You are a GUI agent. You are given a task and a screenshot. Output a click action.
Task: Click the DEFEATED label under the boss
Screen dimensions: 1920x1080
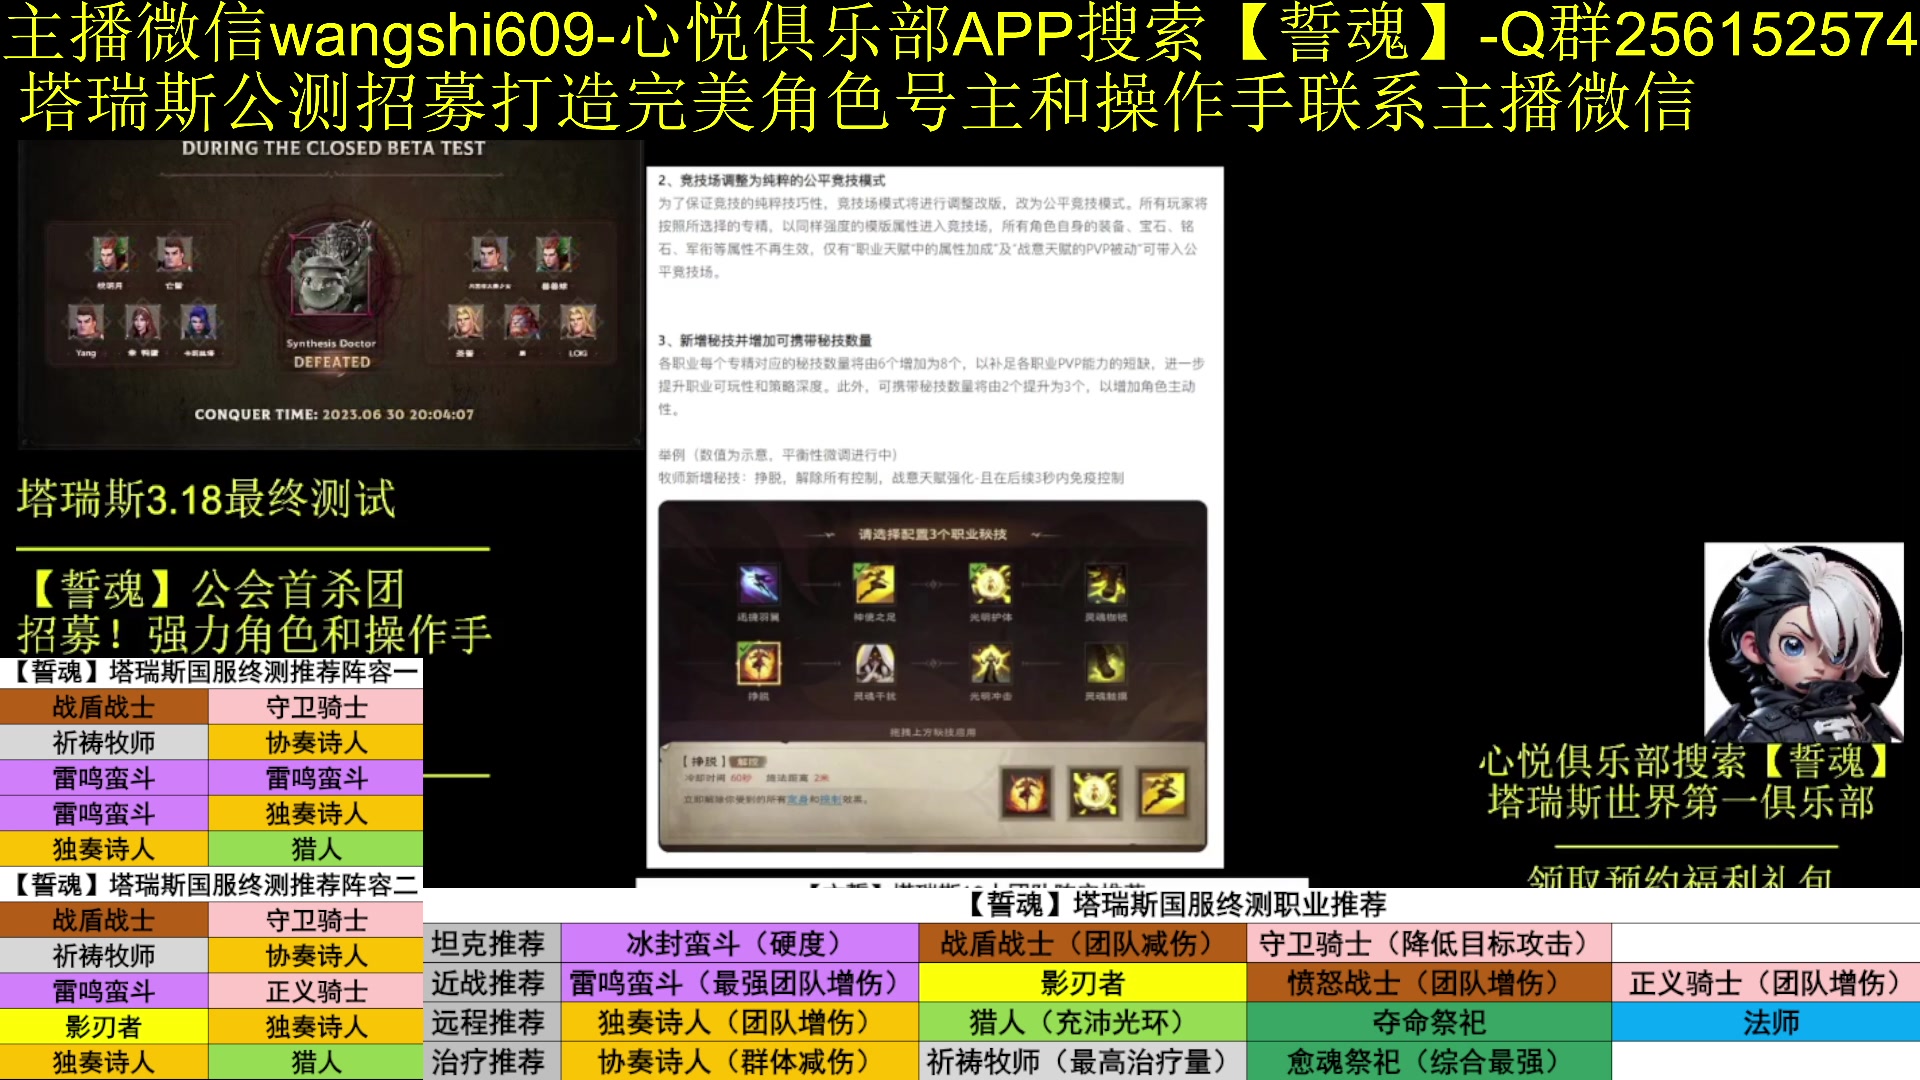pyautogui.click(x=331, y=362)
